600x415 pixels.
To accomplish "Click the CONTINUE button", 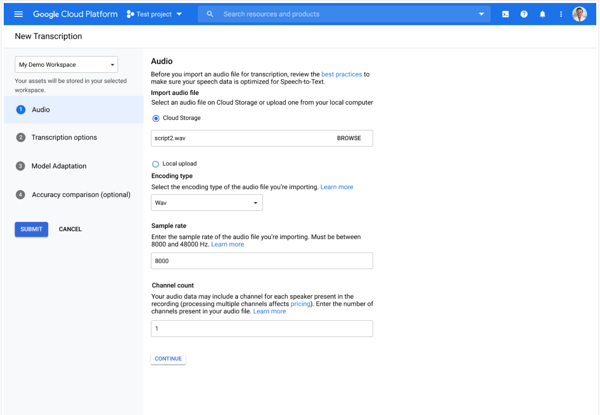I will pos(168,359).
